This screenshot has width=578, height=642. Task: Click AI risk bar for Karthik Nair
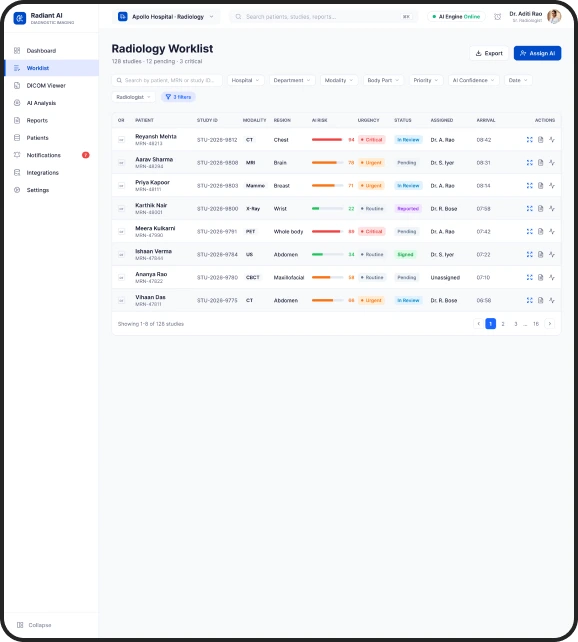[x=327, y=208]
